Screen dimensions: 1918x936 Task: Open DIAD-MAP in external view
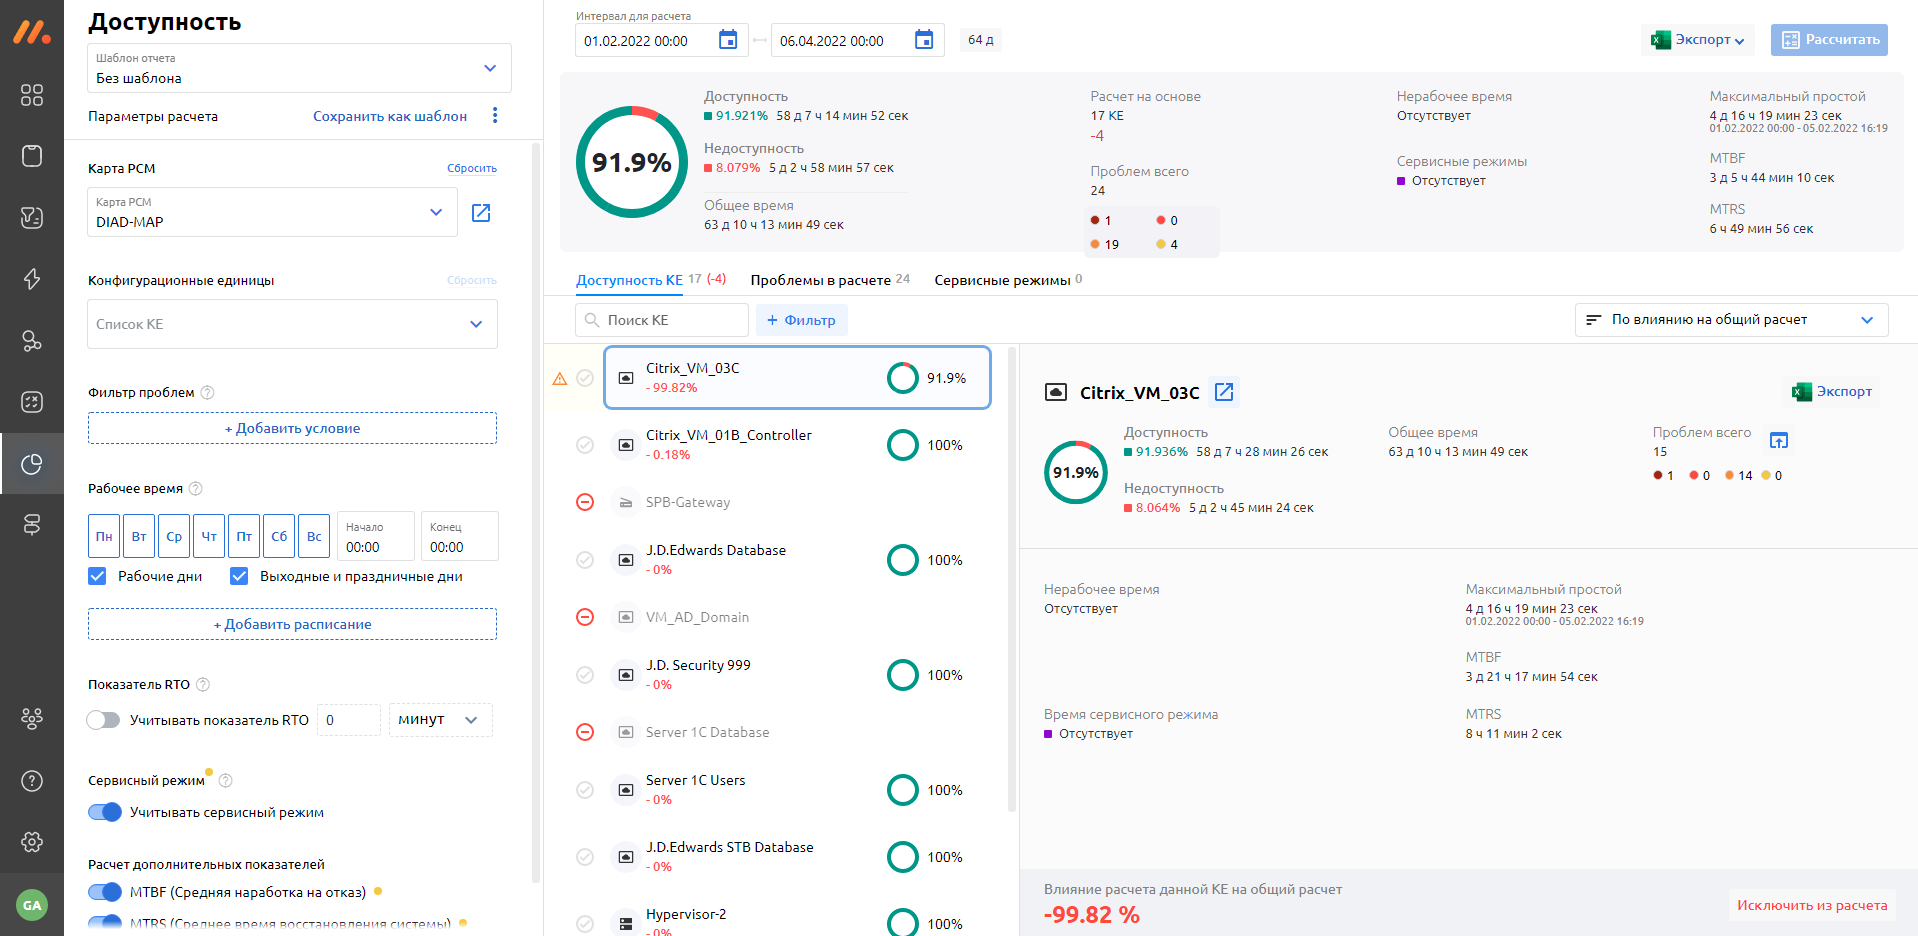481,213
